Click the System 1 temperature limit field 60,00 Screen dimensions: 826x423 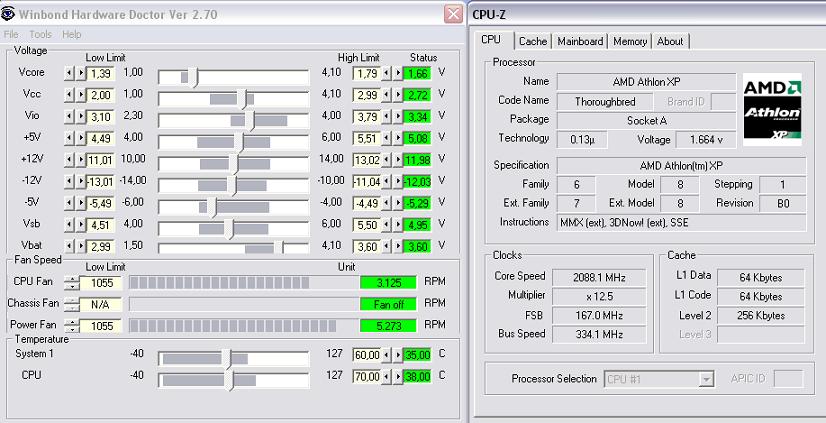click(367, 355)
